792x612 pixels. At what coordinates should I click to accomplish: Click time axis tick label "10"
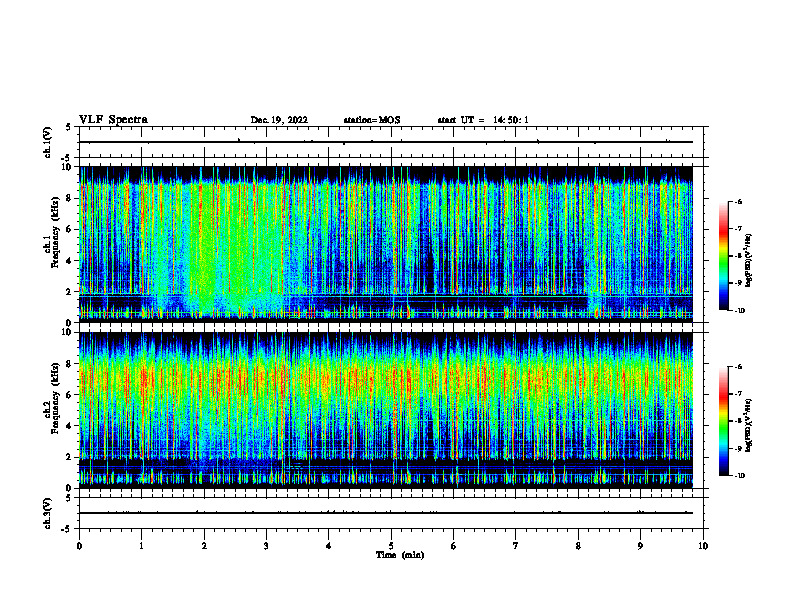(703, 546)
